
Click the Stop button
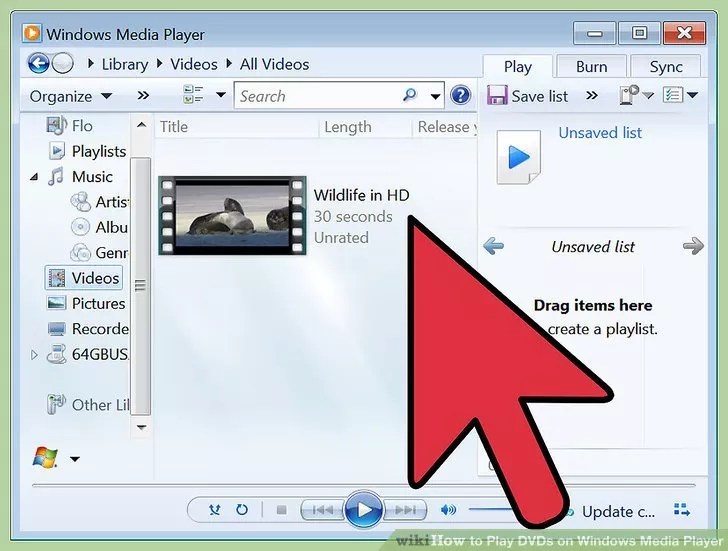[281, 510]
